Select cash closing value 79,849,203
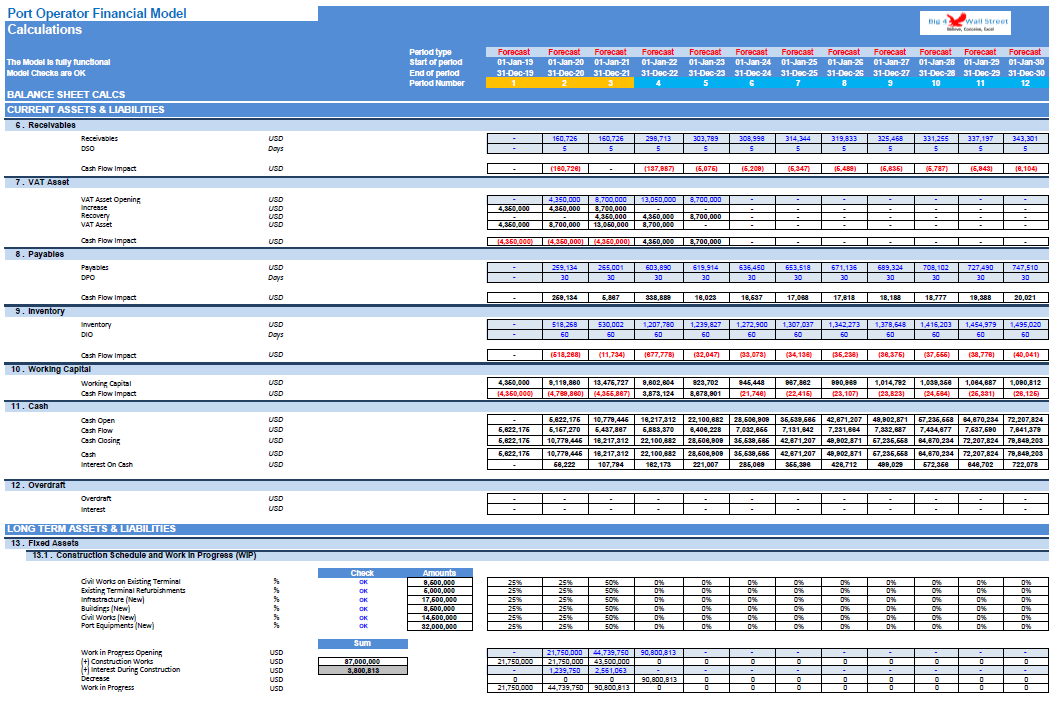 coord(1026,441)
